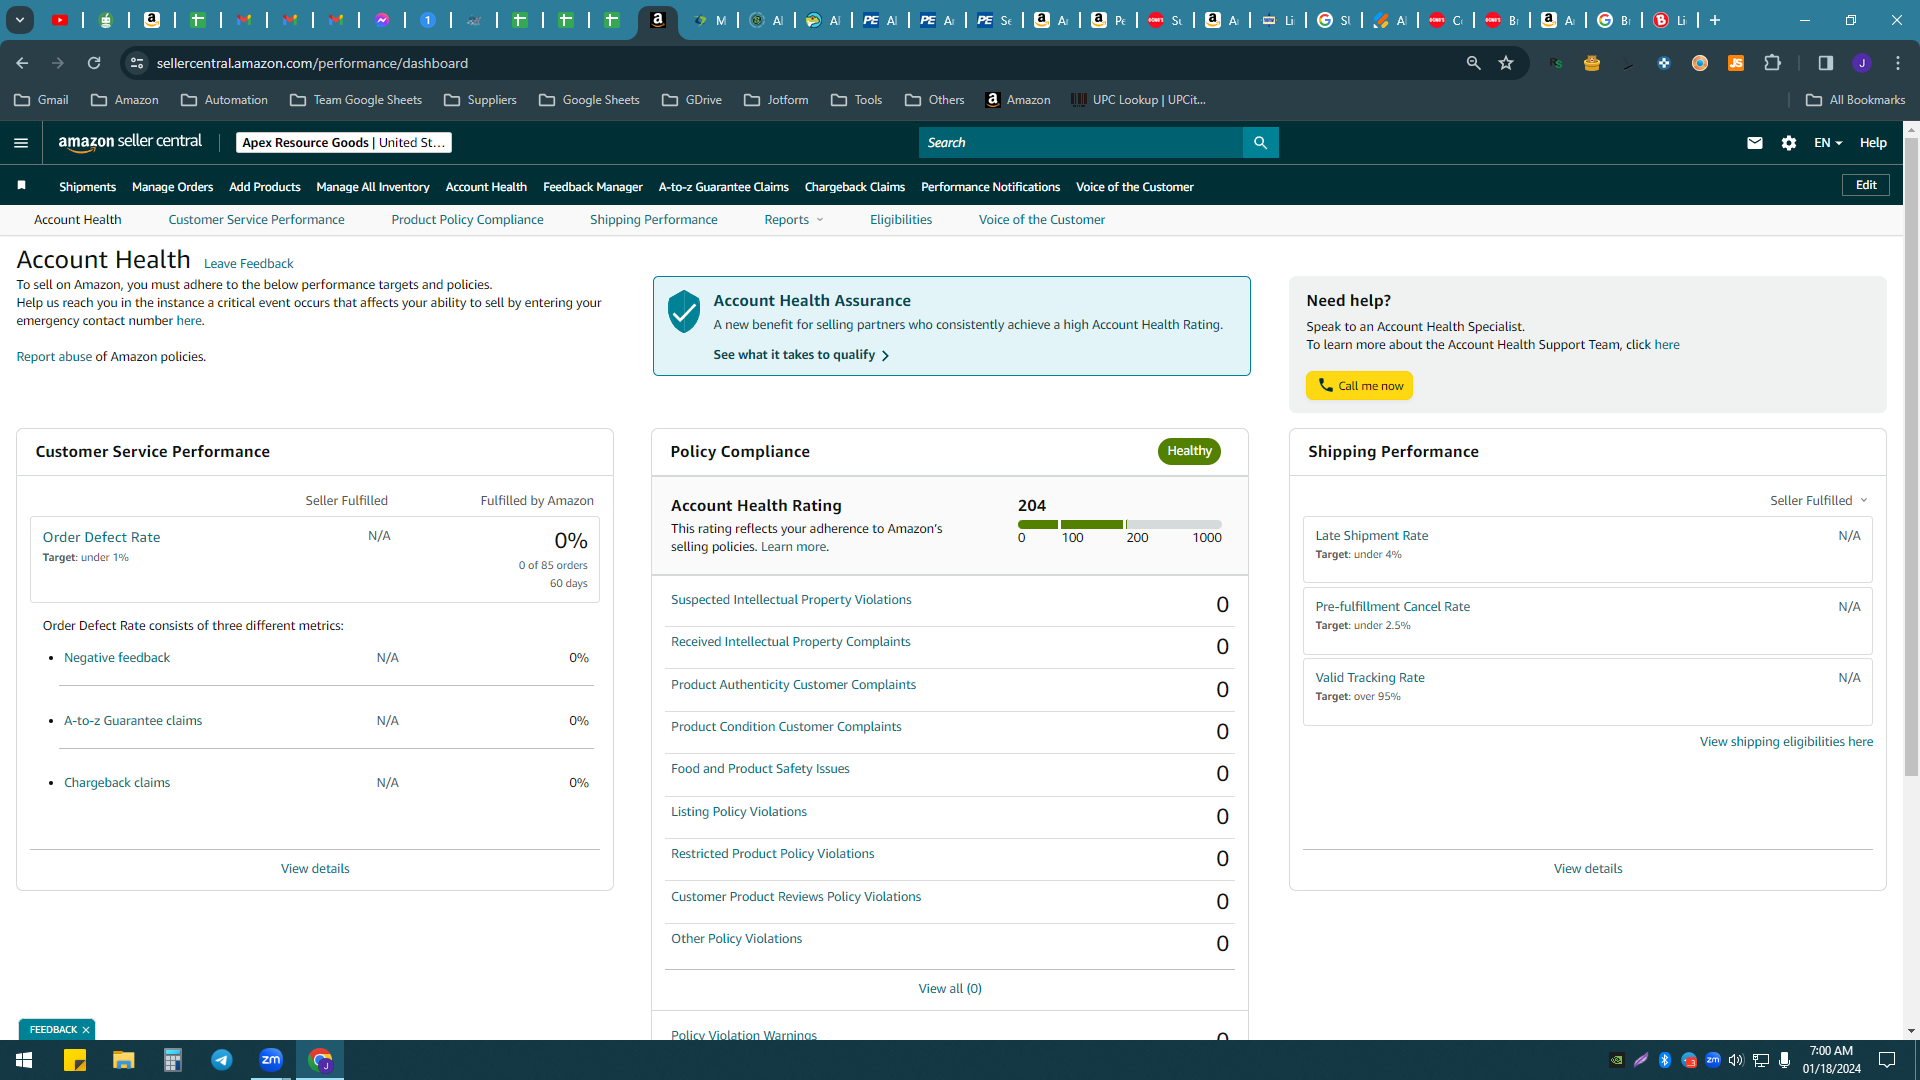Click the bookmark flag icon in the favorites bar

pyautogui.click(x=21, y=186)
